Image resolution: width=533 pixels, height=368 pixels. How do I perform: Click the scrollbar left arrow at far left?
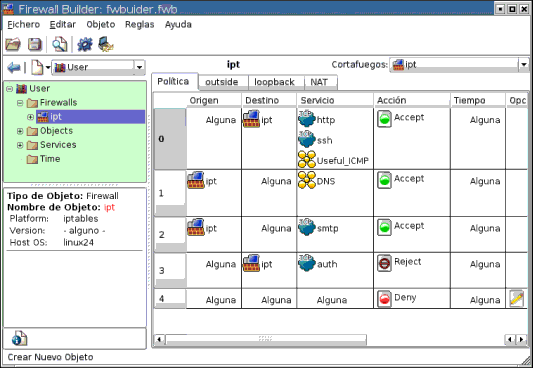[x=159, y=339]
